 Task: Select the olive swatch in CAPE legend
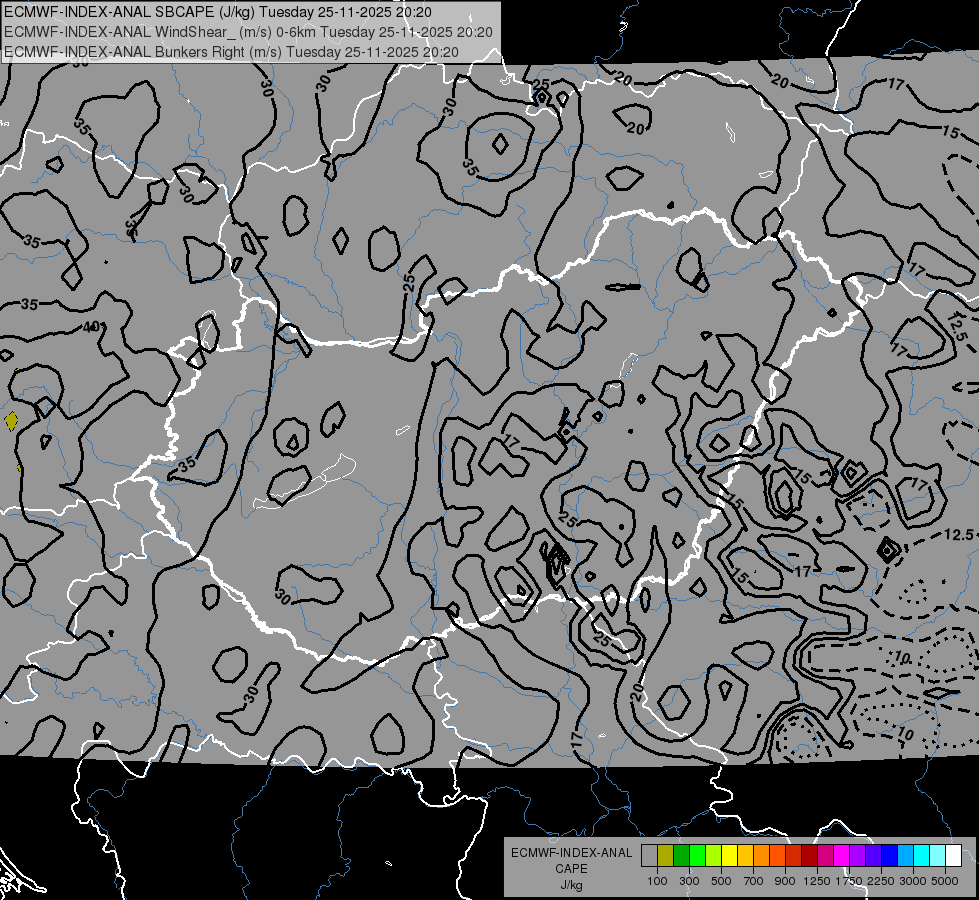click(666, 855)
